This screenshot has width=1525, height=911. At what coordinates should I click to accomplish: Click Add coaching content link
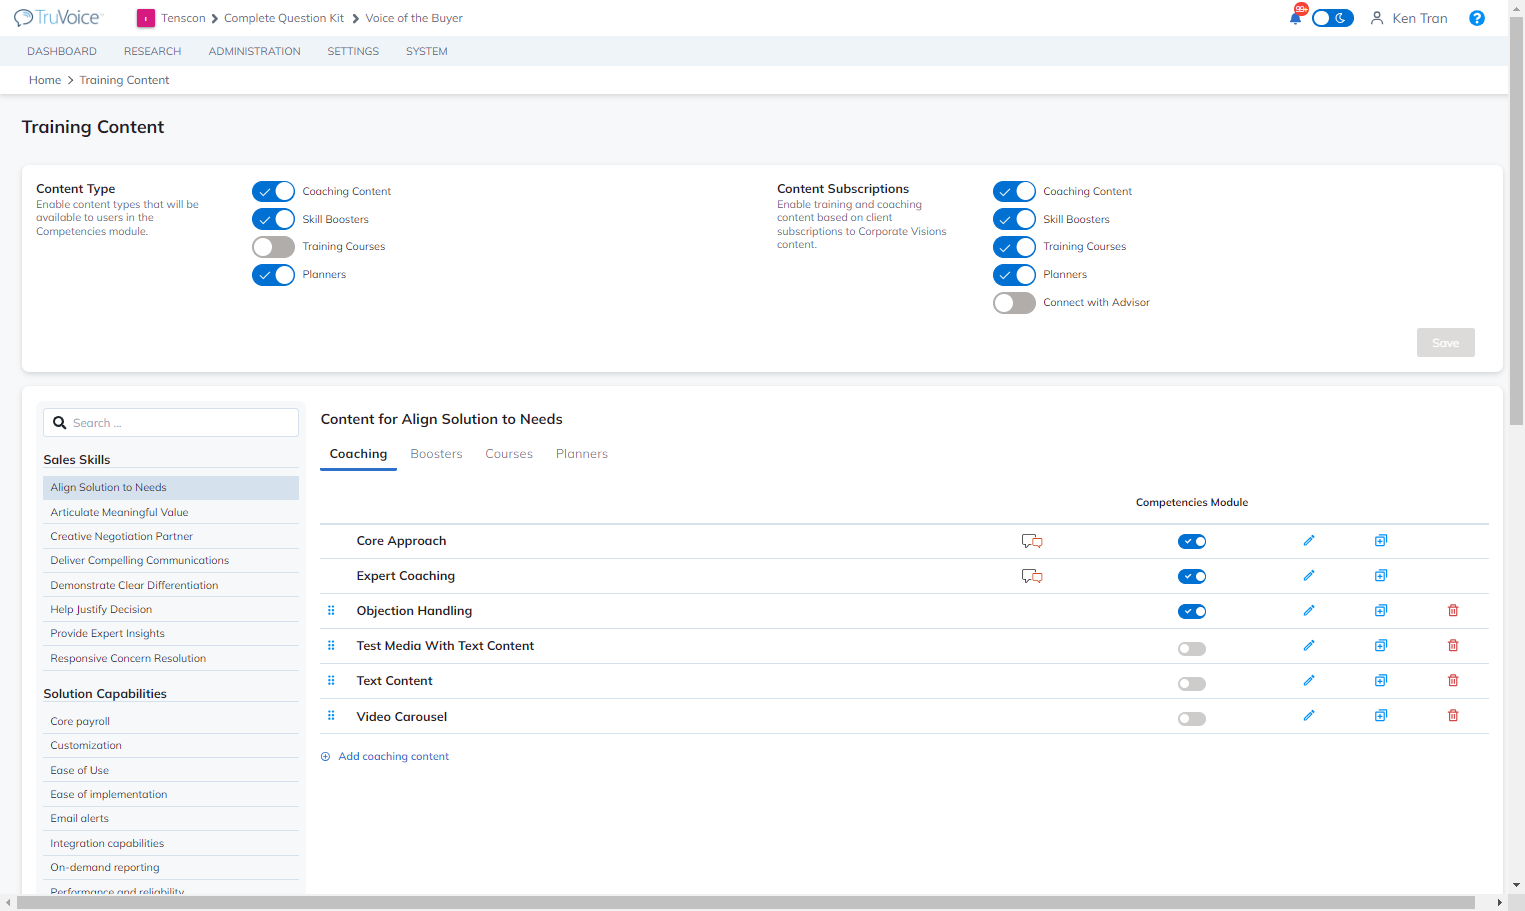(x=385, y=757)
